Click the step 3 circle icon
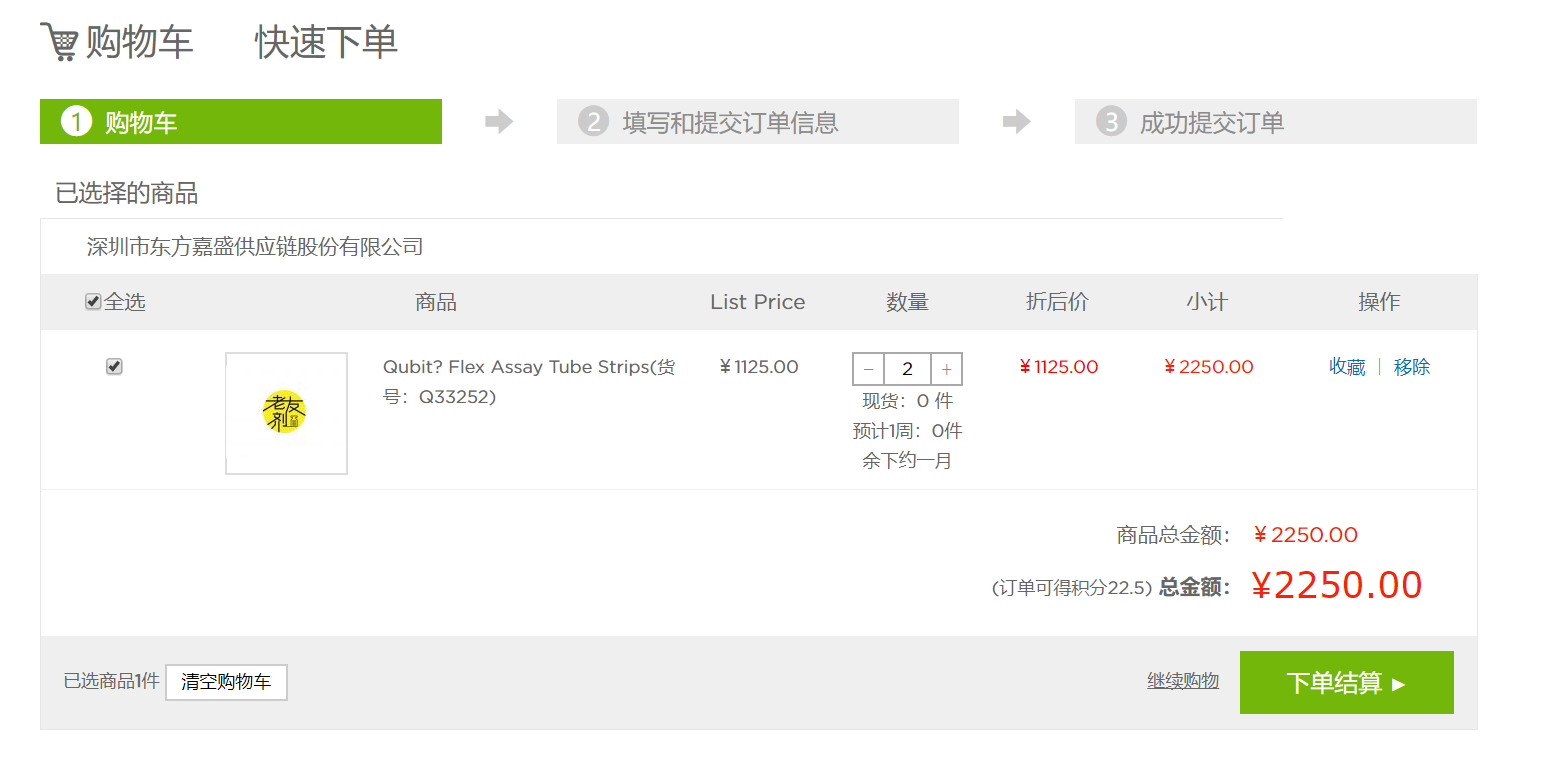Viewport: 1548px width, 758px height. [1111, 122]
